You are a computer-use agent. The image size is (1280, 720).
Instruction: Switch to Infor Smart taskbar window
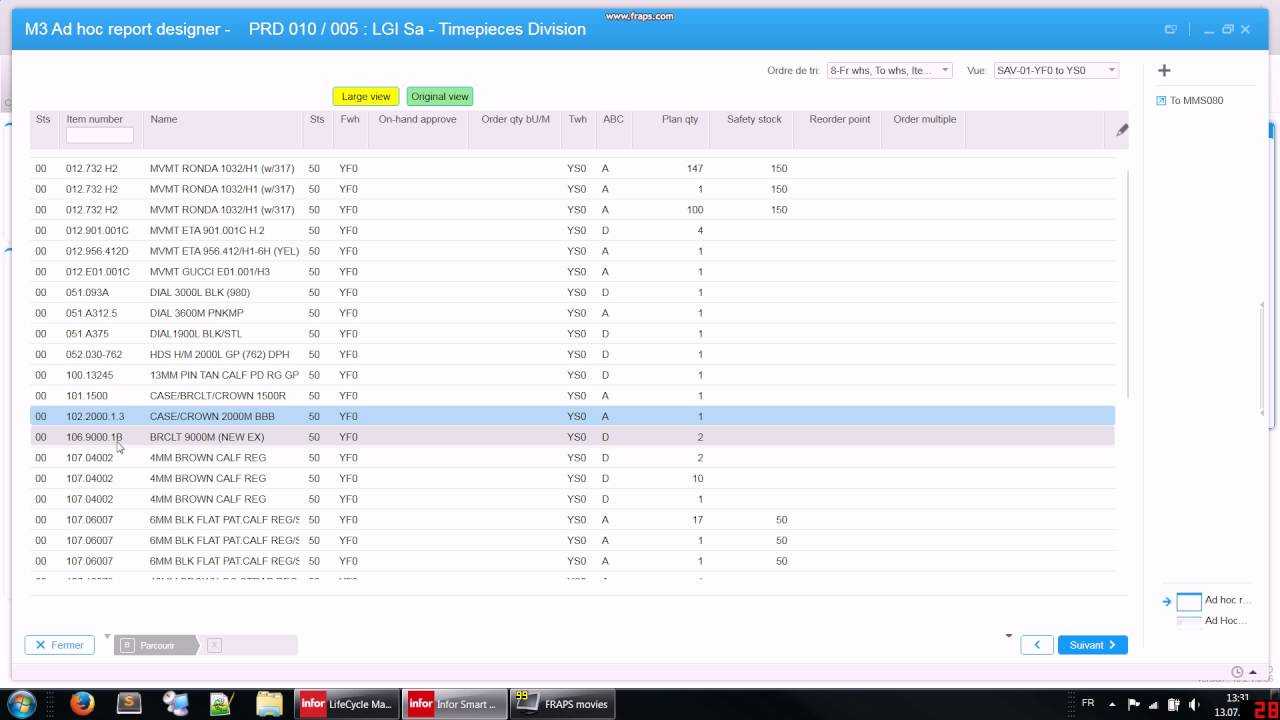pyautogui.click(x=455, y=704)
